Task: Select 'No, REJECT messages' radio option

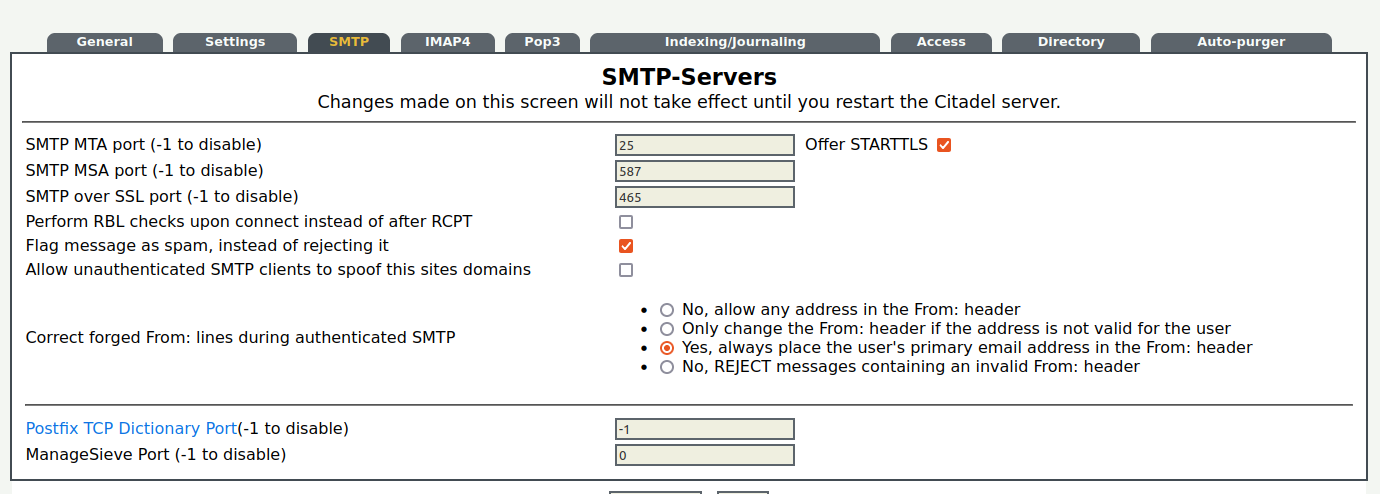Action: pos(667,367)
